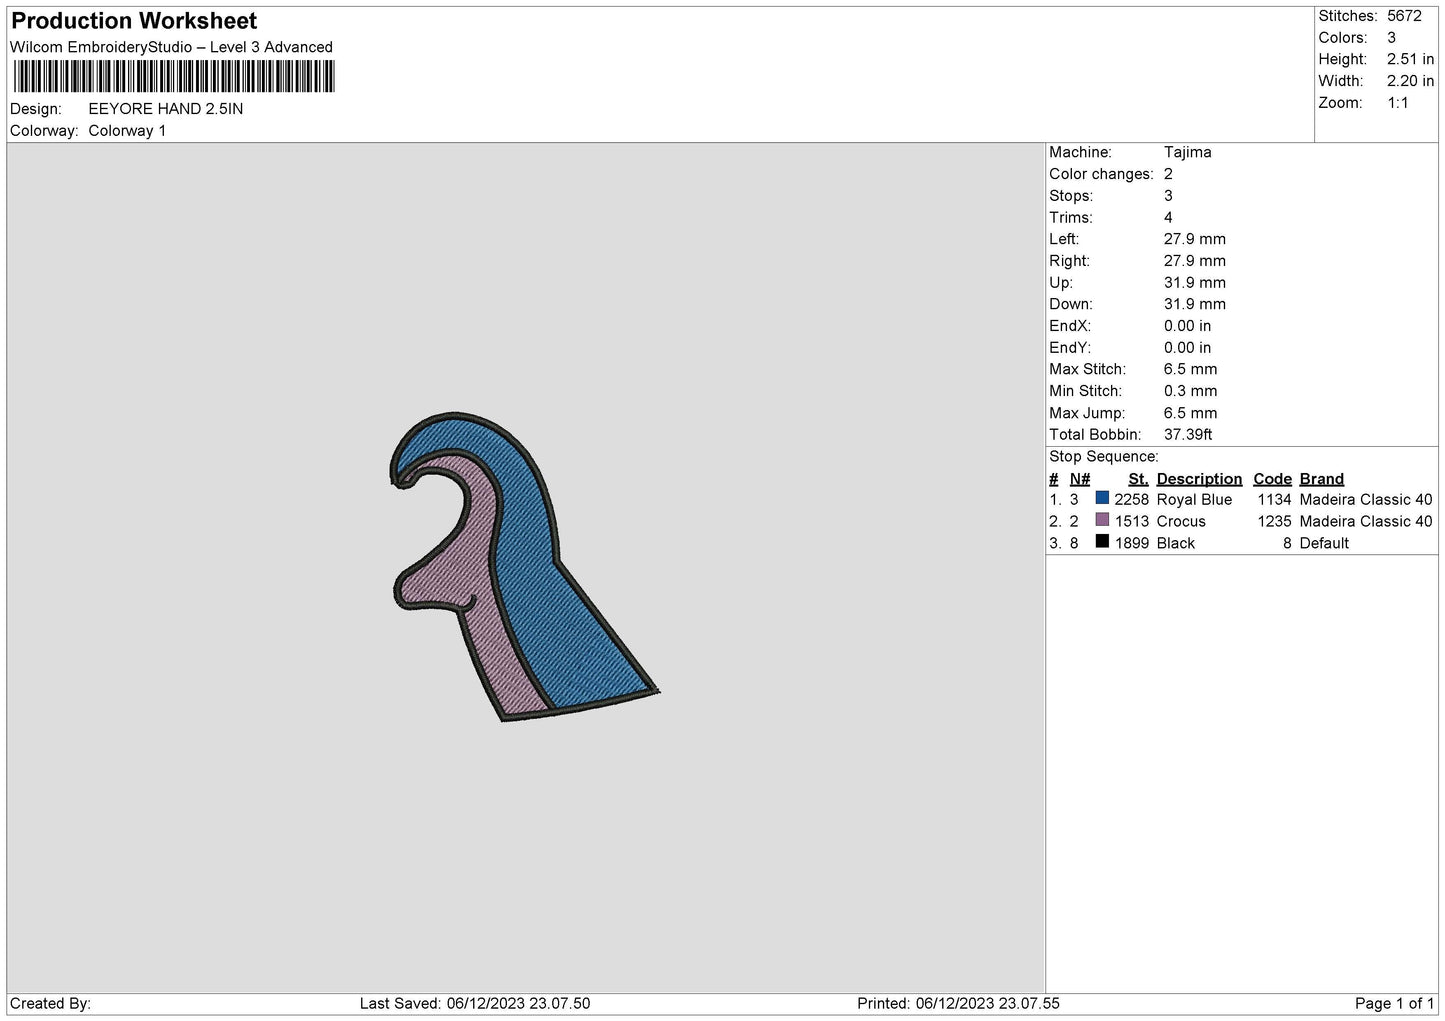The width and height of the screenshot is (1445, 1021).
Task: Click the Eeyore hand embroidery design preview
Action: tap(524, 567)
